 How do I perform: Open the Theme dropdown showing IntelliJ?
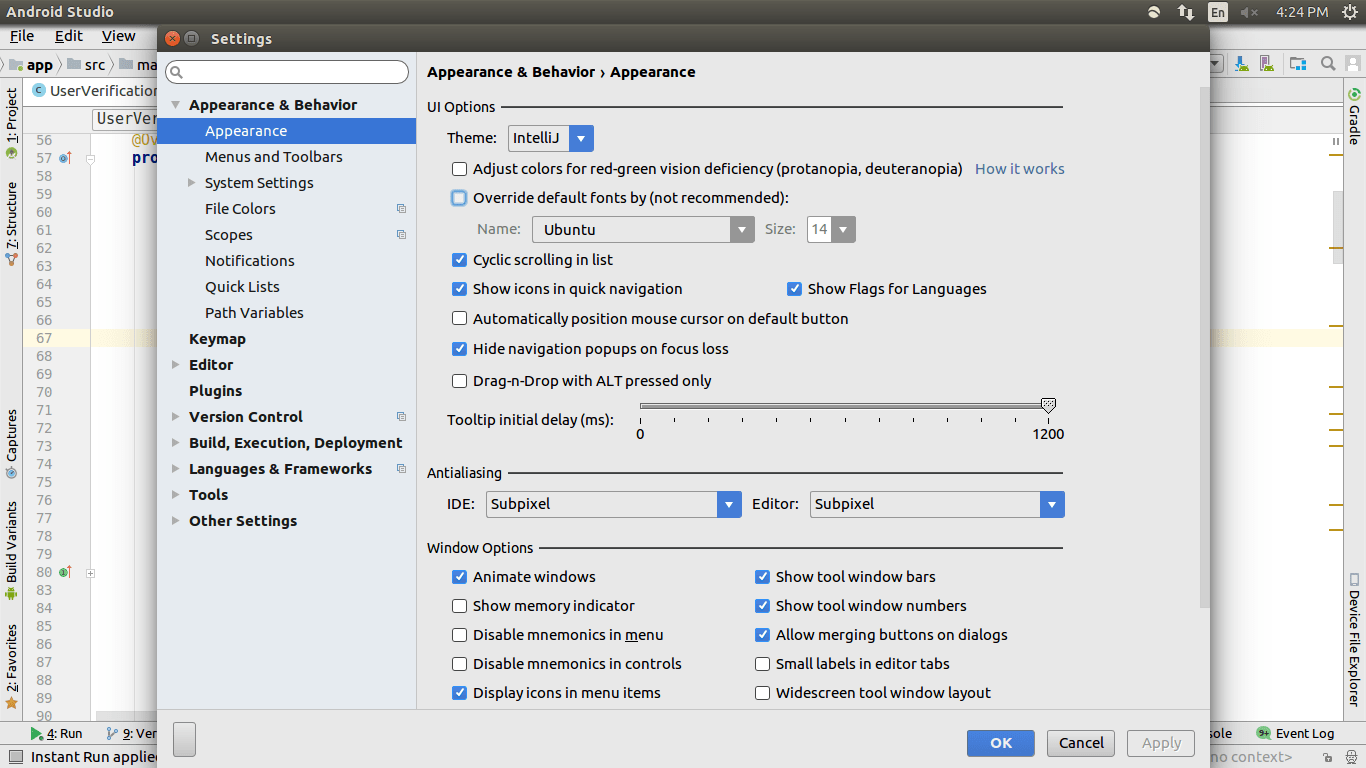[551, 138]
